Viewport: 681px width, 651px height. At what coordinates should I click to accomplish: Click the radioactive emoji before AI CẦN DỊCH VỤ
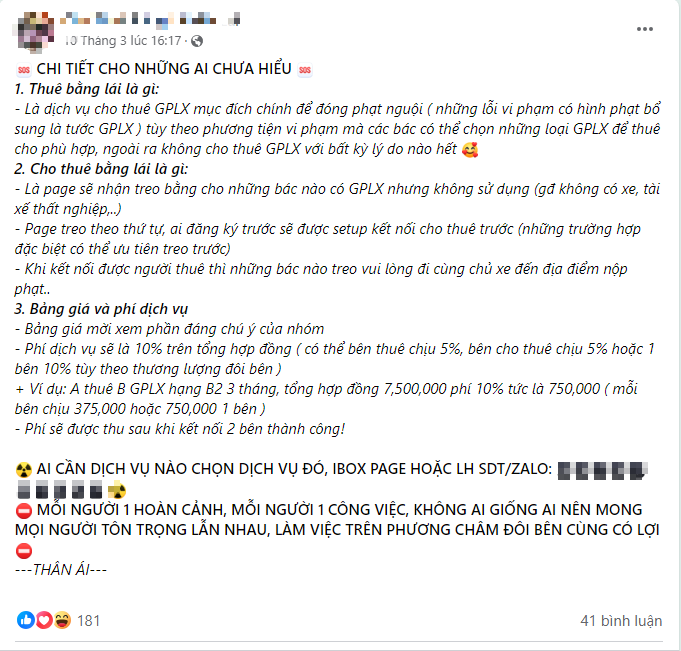pyautogui.click(x=24, y=470)
